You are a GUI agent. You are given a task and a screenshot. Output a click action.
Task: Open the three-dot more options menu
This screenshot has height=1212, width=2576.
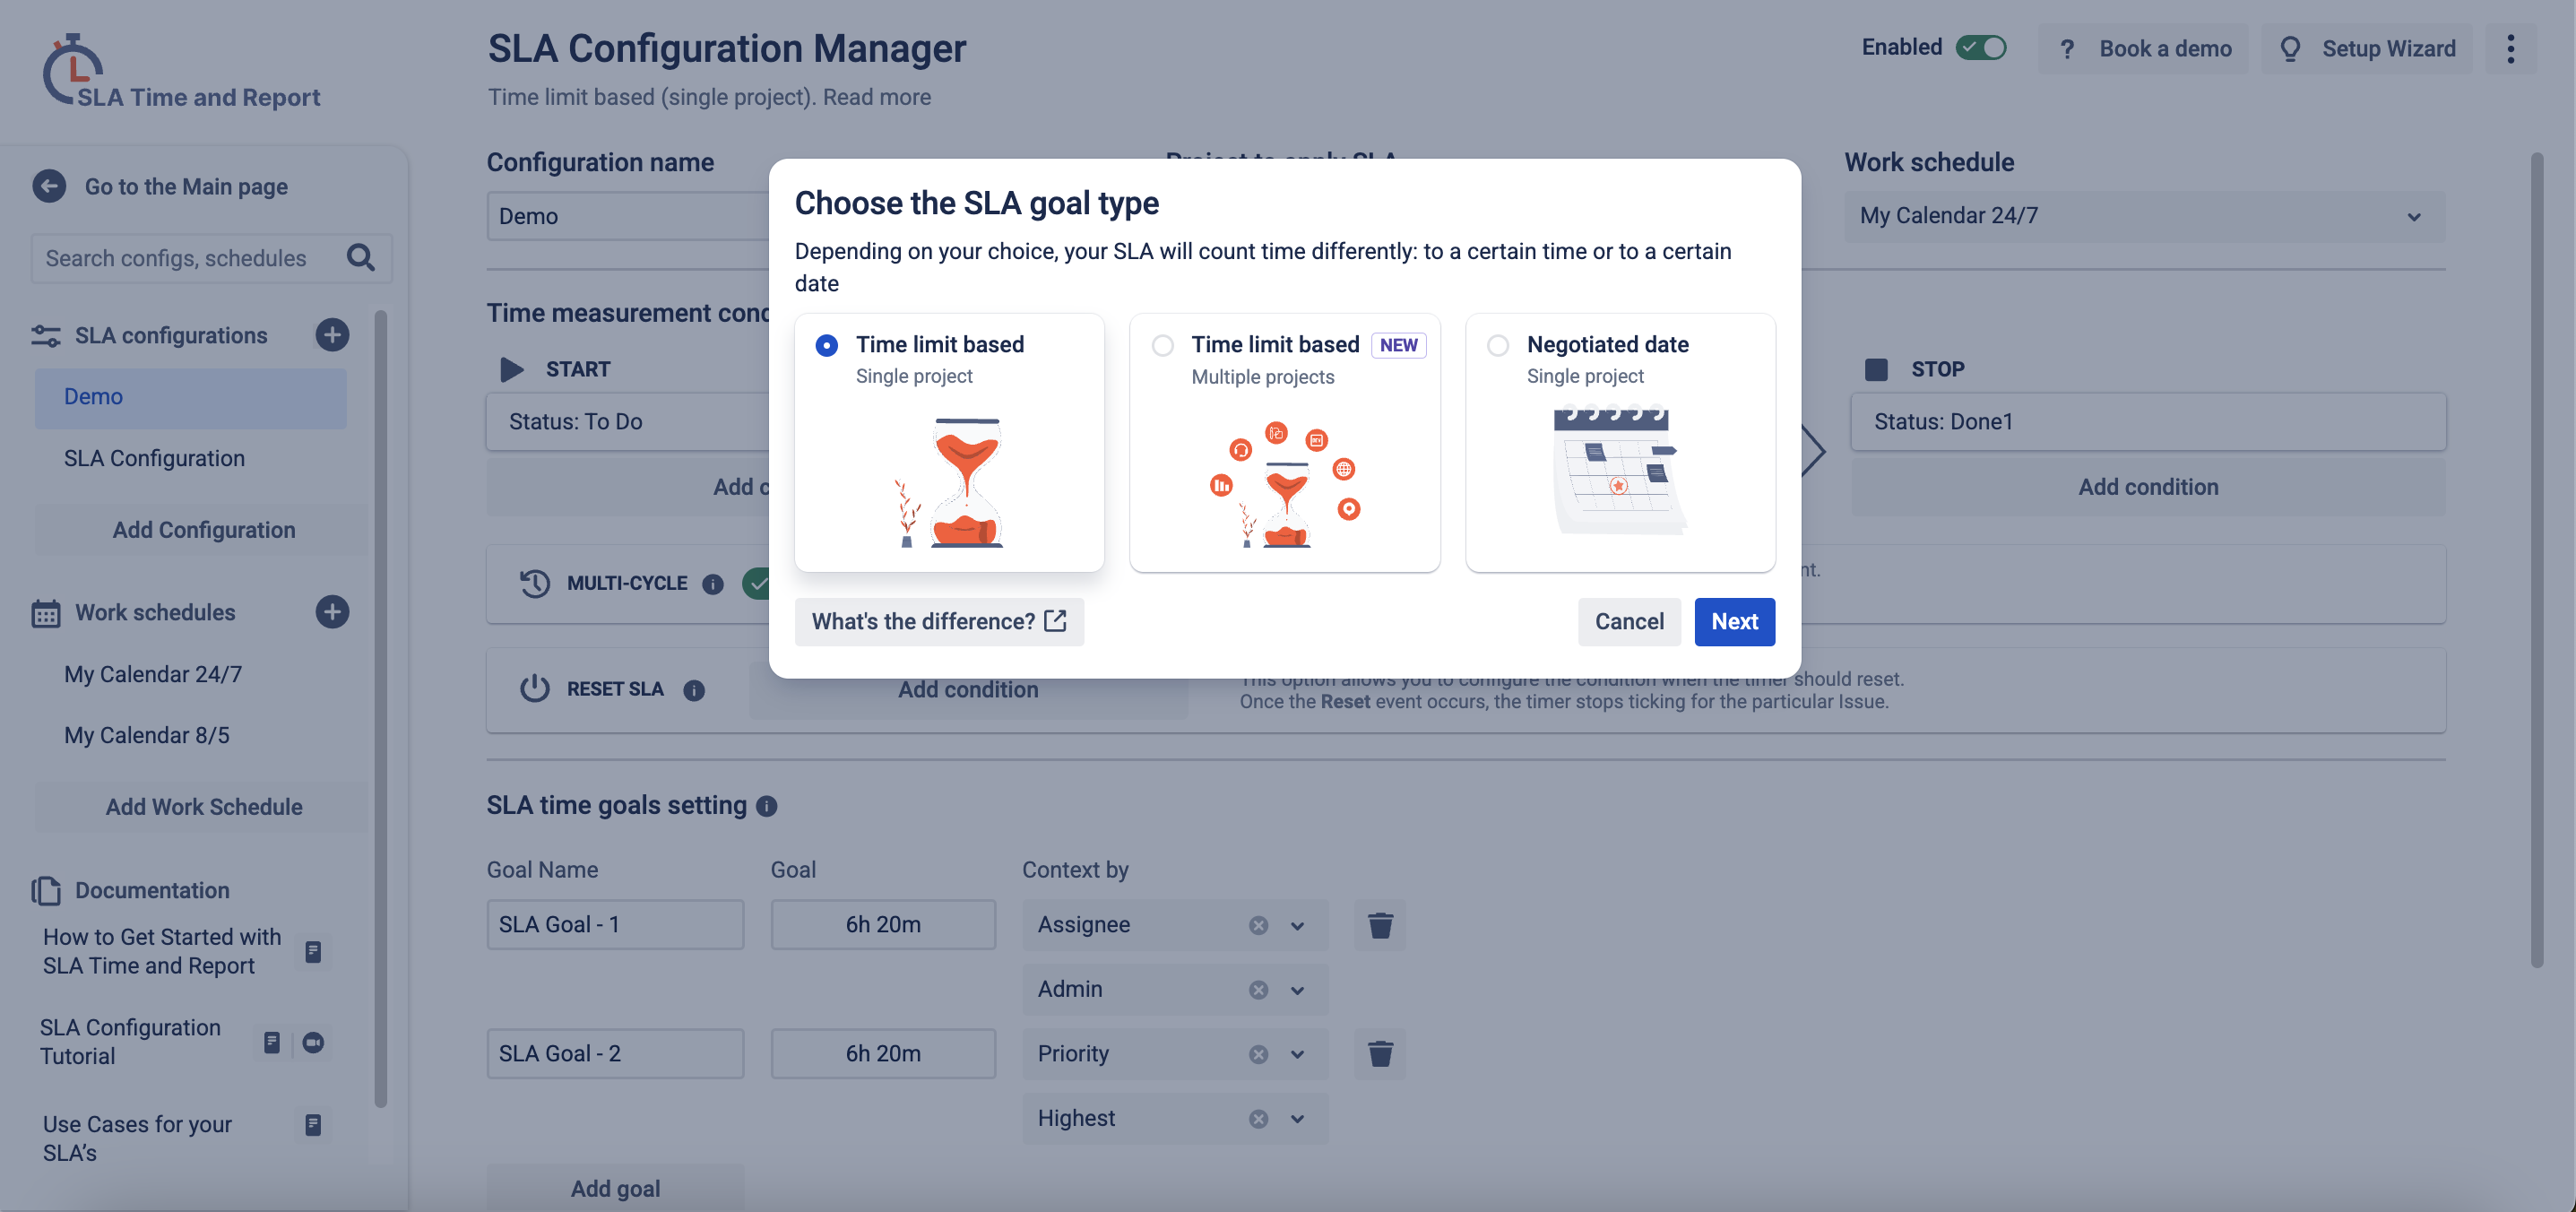pyautogui.click(x=2510, y=48)
